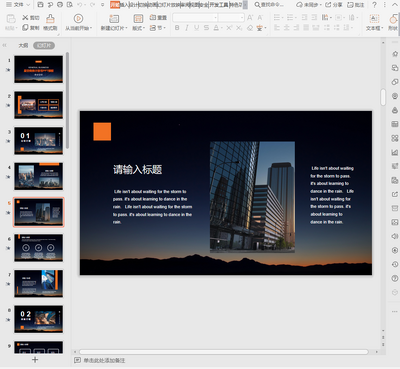Start slideshow with 从当前开始 play icon
Viewport: 400px width, 369px height.
click(x=78, y=19)
